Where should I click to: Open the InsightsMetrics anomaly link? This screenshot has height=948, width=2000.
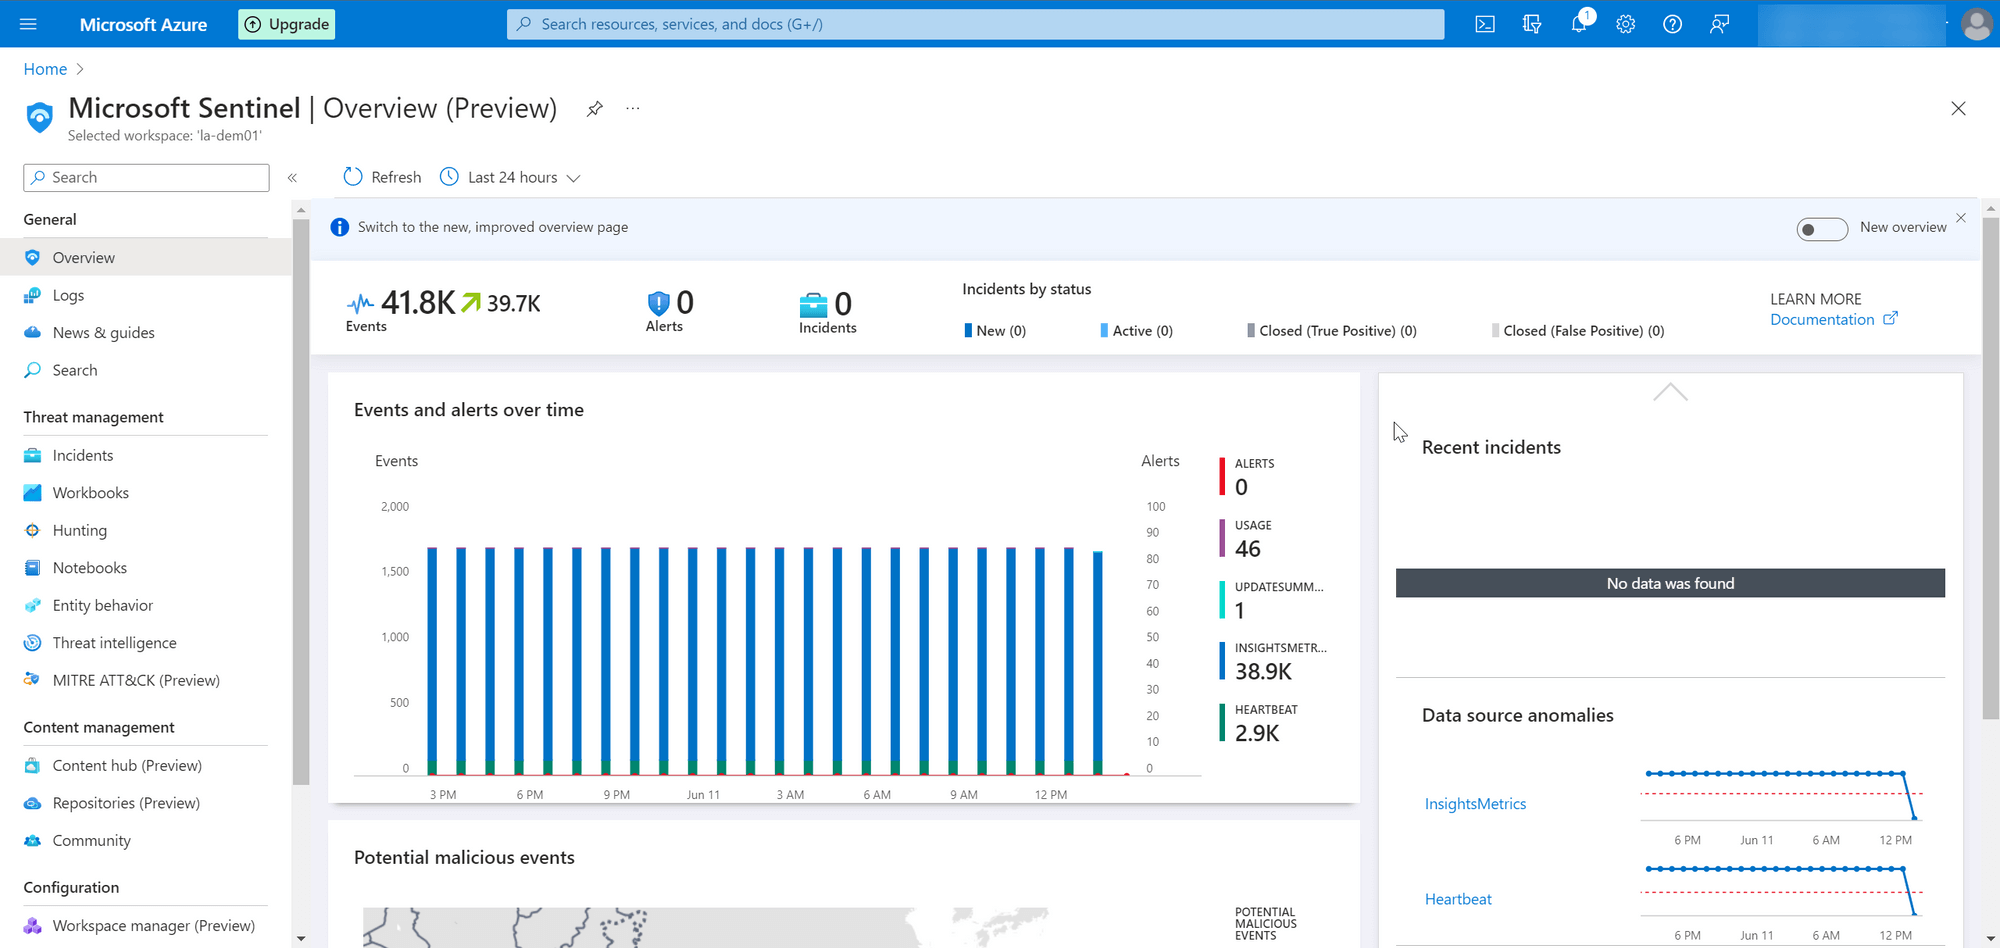point(1475,804)
